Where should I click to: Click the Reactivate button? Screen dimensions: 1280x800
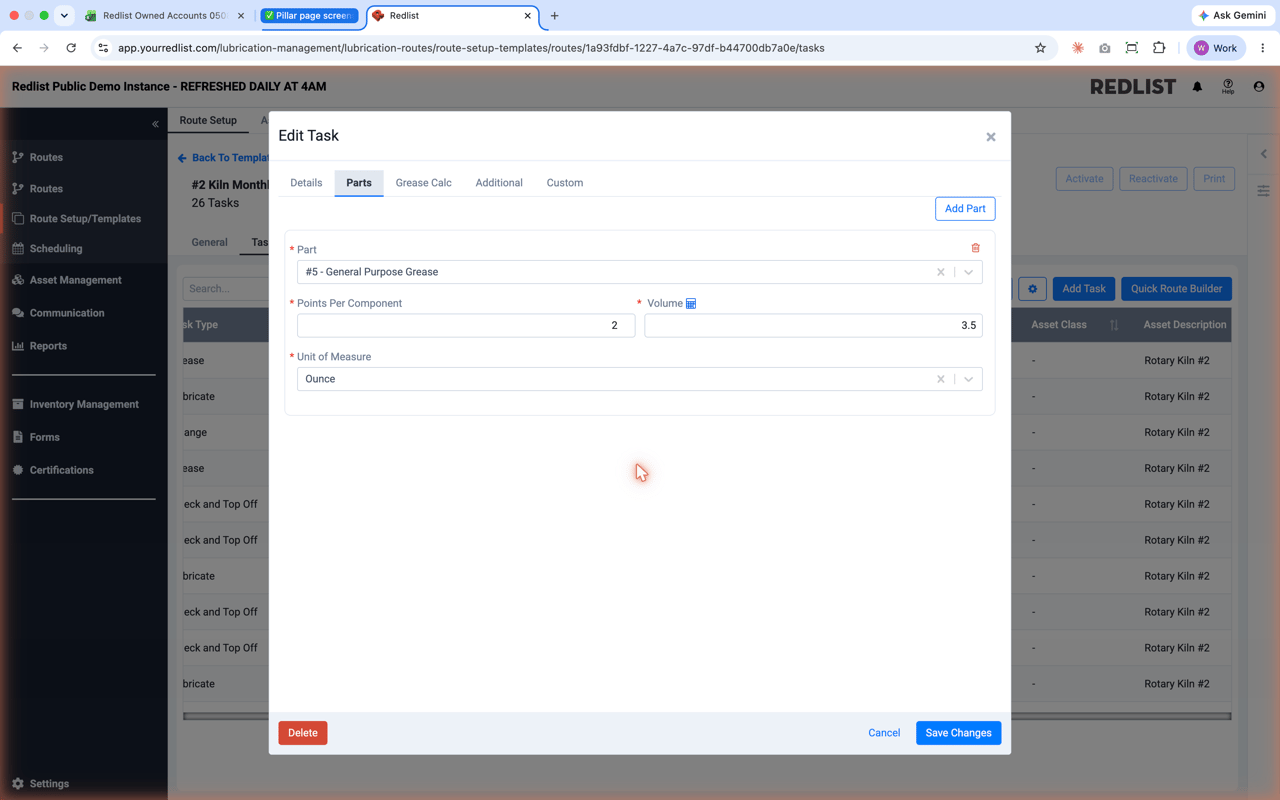click(1153, 179)
